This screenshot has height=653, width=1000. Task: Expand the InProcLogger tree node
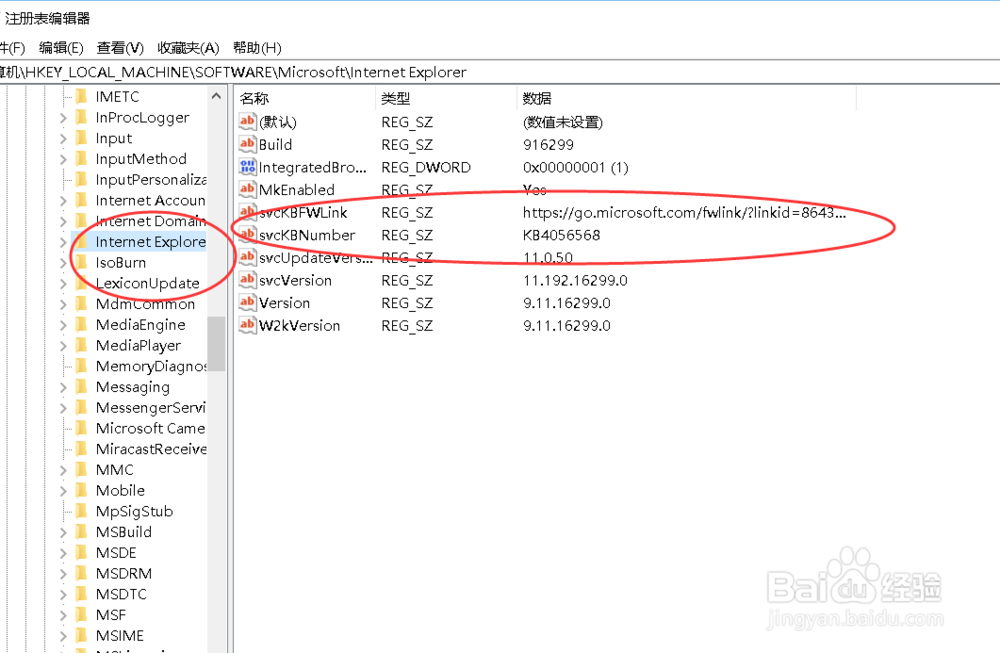pos(62,118)
